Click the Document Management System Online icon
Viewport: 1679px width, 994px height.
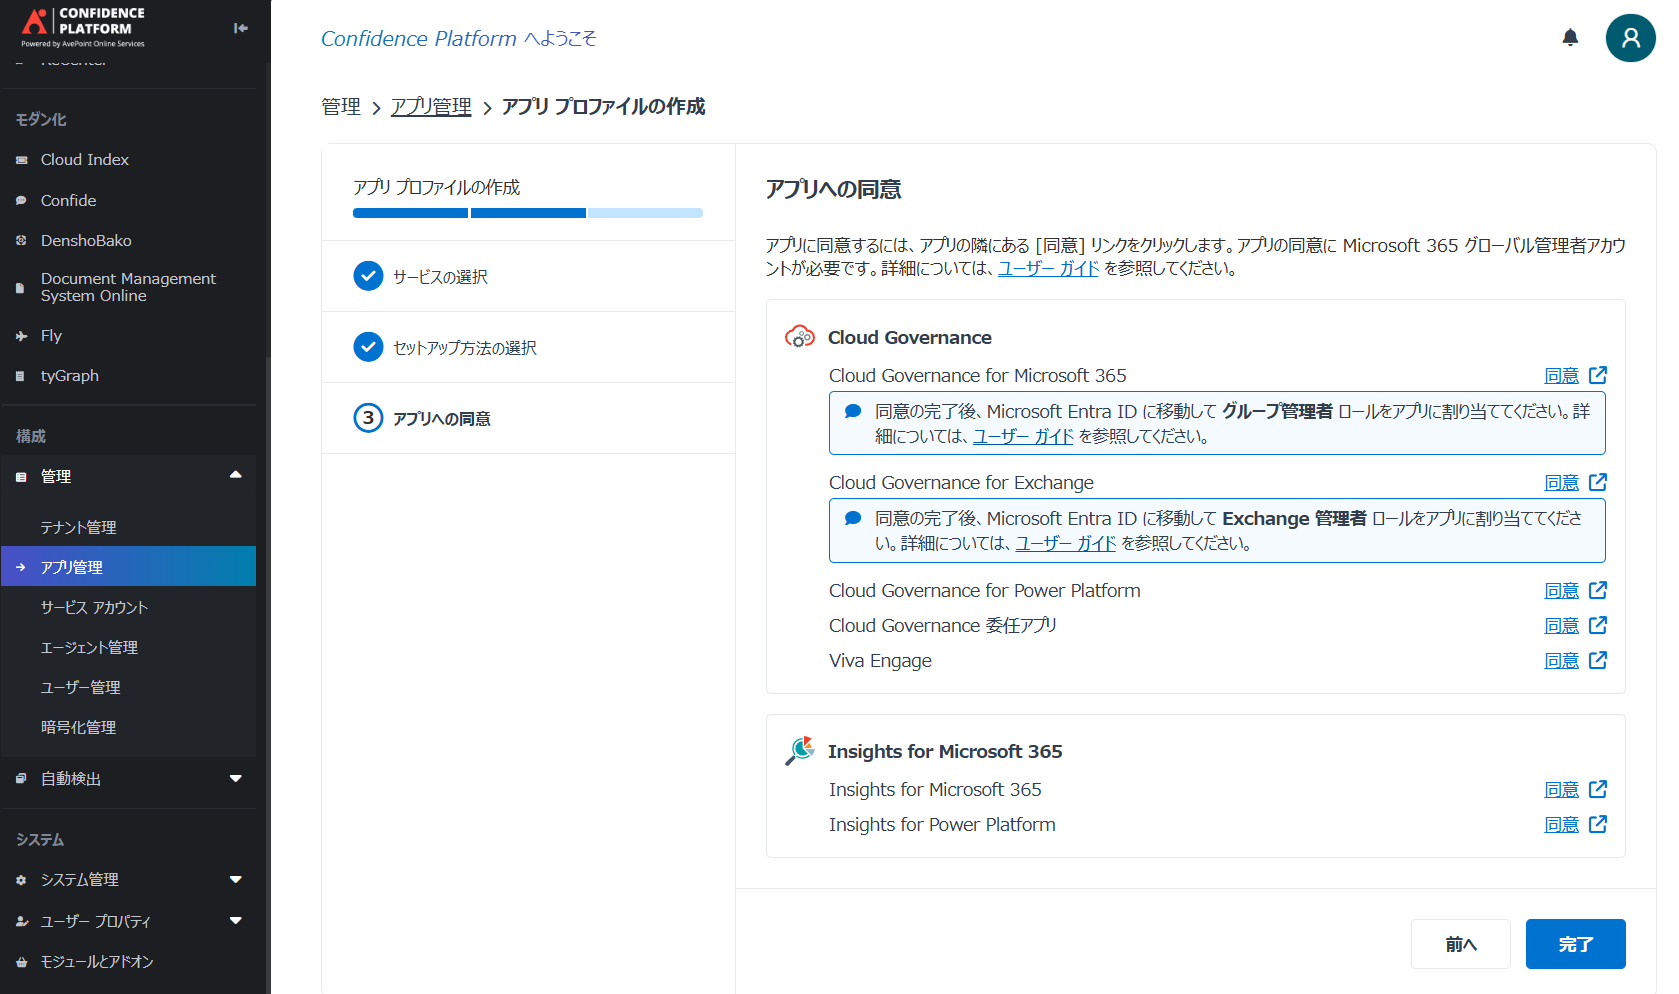pyautogui.click(x=22, y=288)
